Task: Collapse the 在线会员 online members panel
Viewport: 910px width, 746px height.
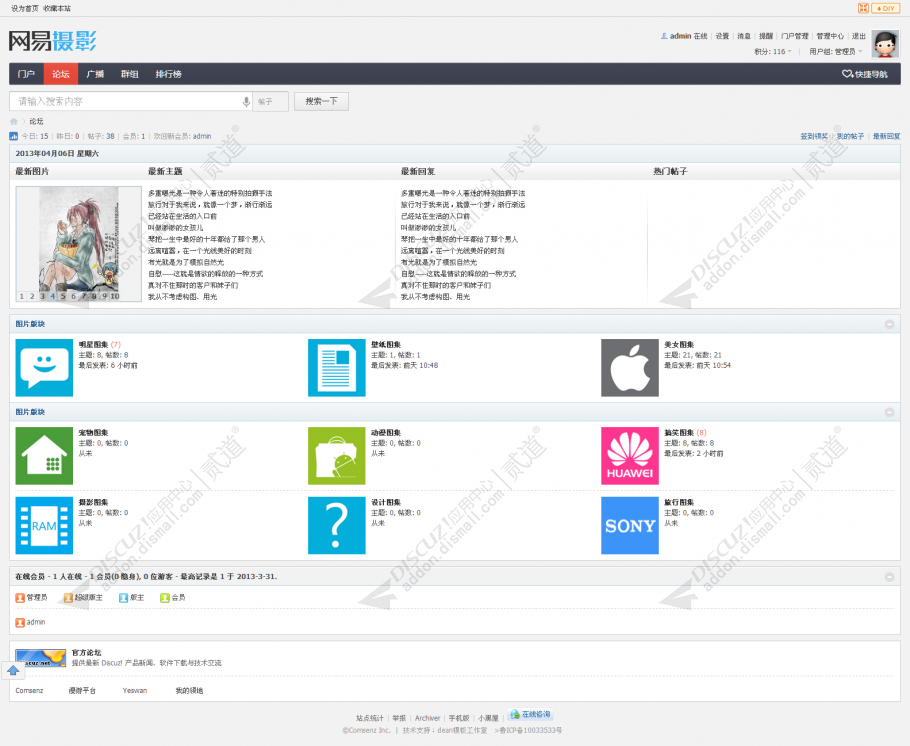Action: point(889,576)
